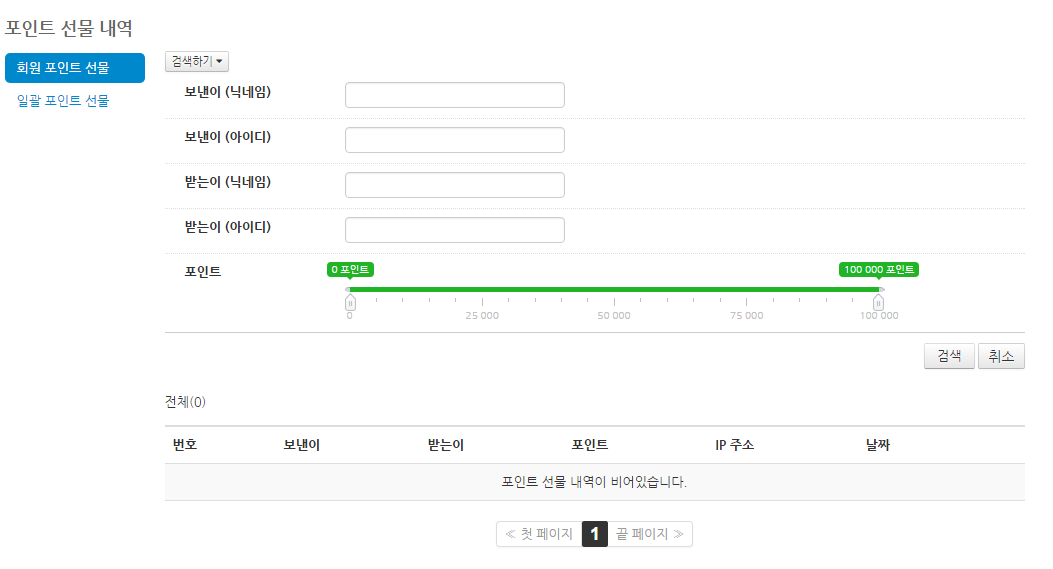Click the 포인트 column header
Viewport: 1053px width, 569px height.
coord(590,445)
